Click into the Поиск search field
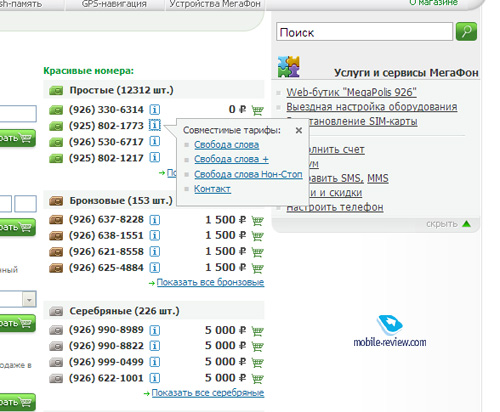500x412 pixels. coord(364,32)
